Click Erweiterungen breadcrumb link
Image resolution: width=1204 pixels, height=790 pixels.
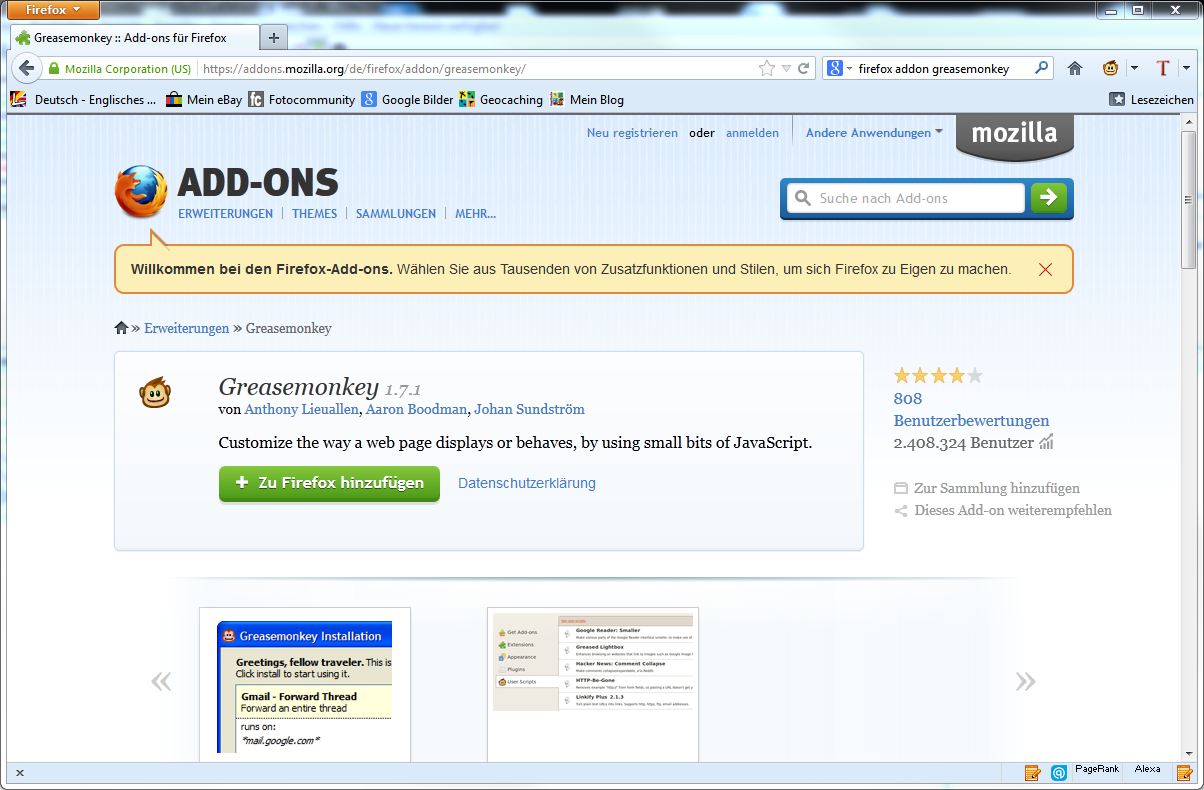click(x=187, y=328)
